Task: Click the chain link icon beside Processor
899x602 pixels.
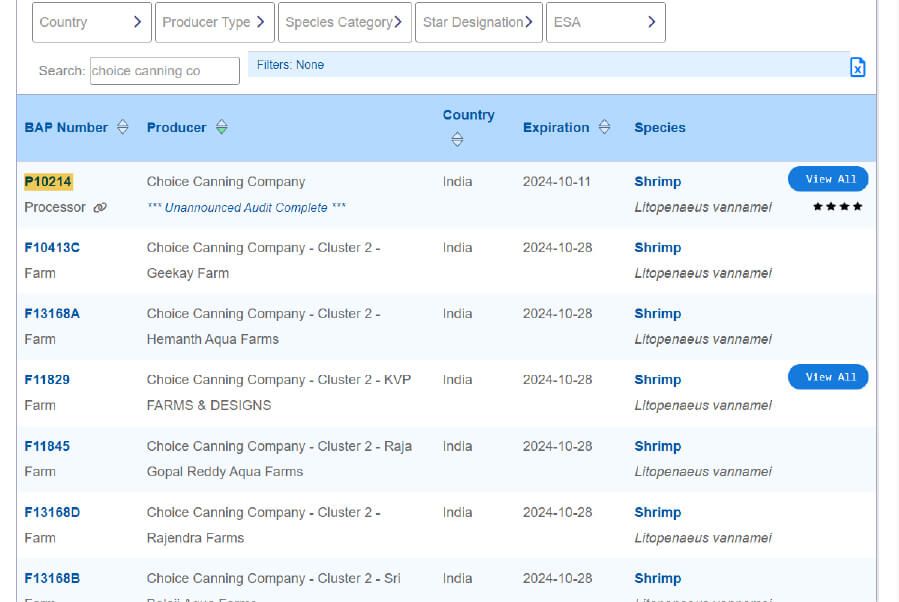Action: (100, 208)
